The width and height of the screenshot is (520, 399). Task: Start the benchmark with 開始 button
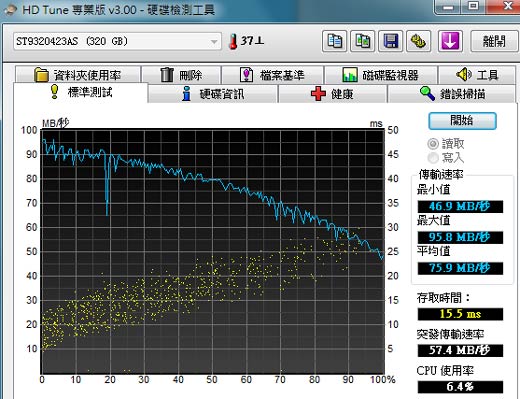[462, 121]
